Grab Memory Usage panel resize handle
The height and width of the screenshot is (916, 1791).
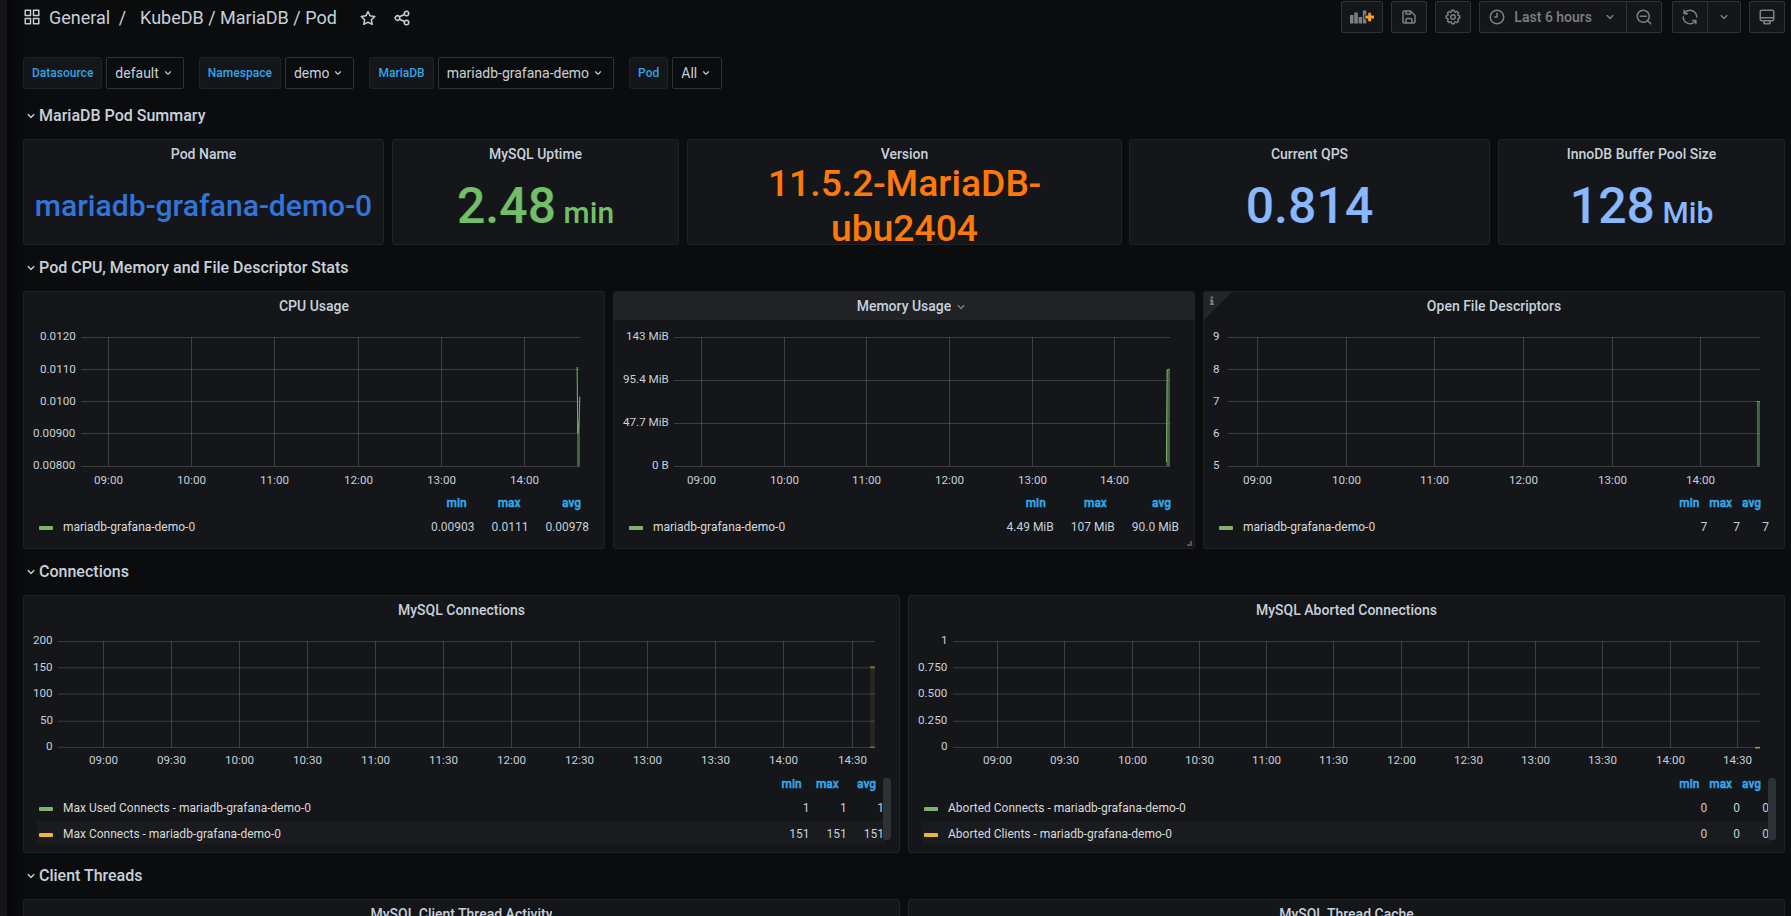tap(1189, 543)
